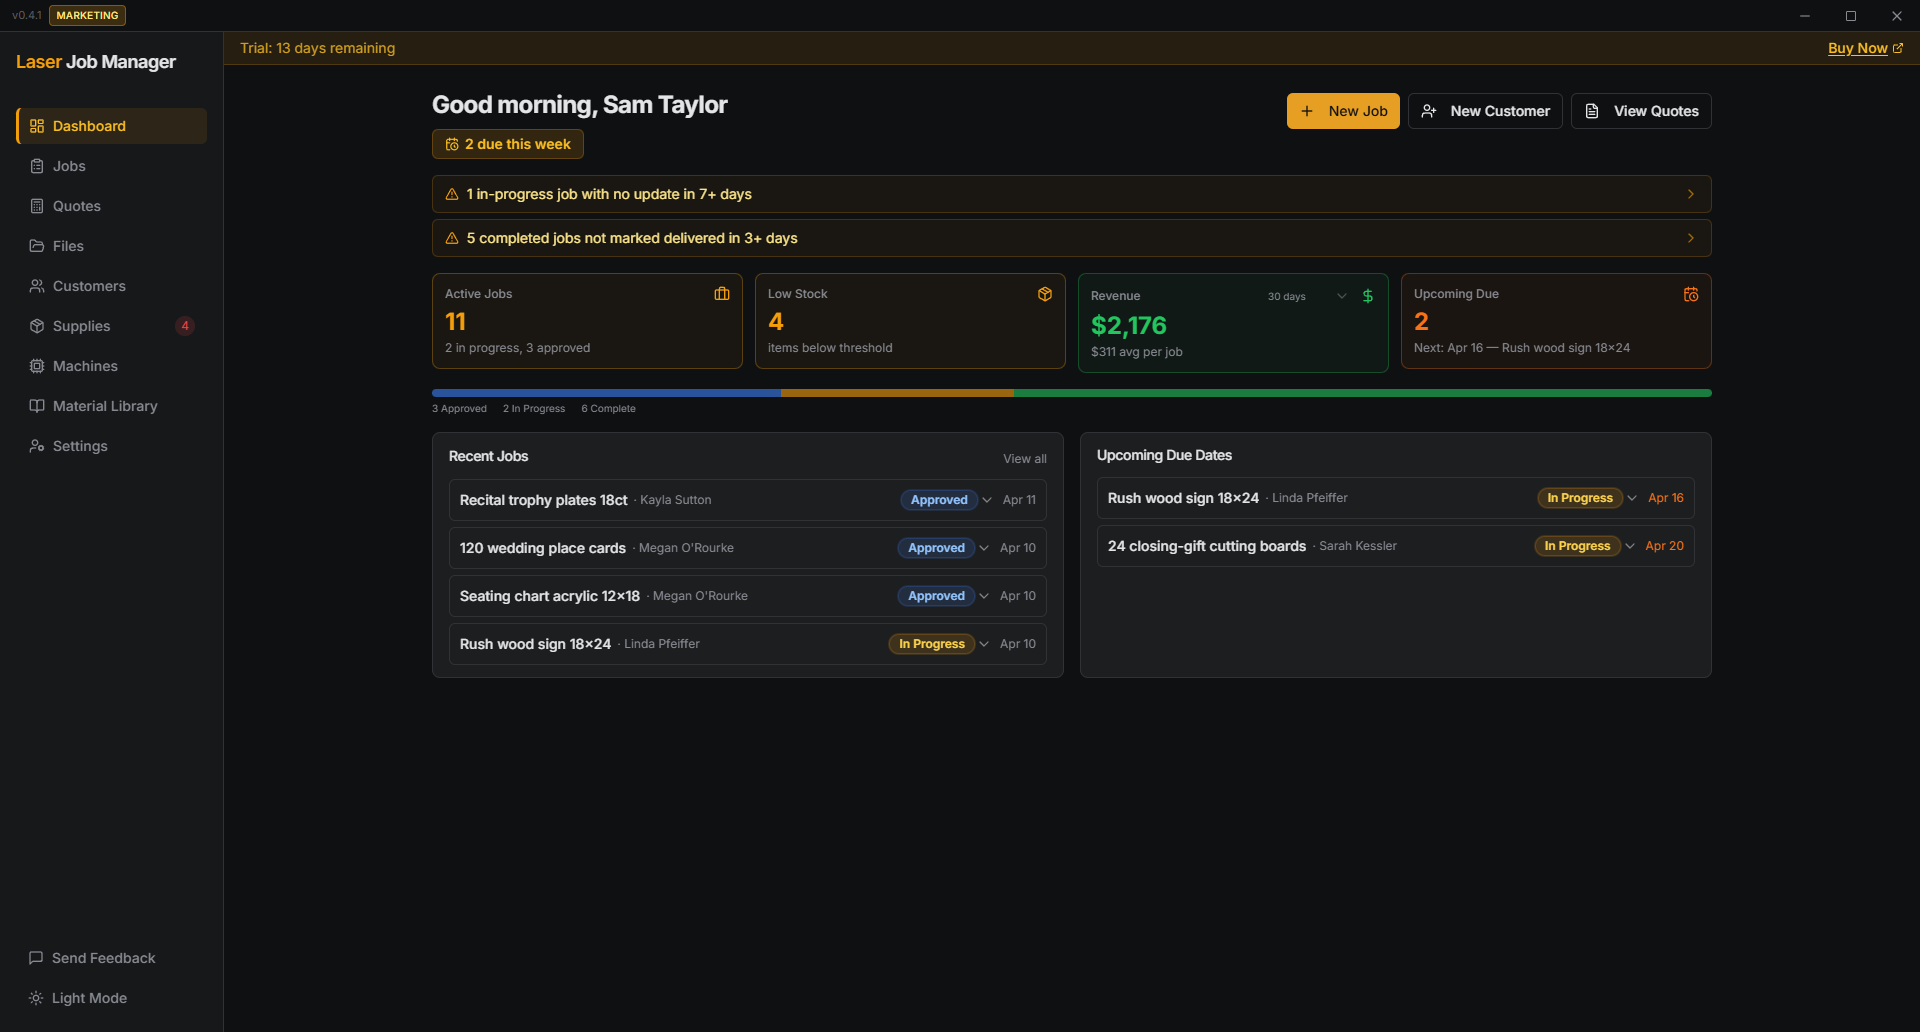Viewport: 1920px width, 1032px height.
Task: Open the Jobs section icon in sidebar
Action: tap(36, 166)
